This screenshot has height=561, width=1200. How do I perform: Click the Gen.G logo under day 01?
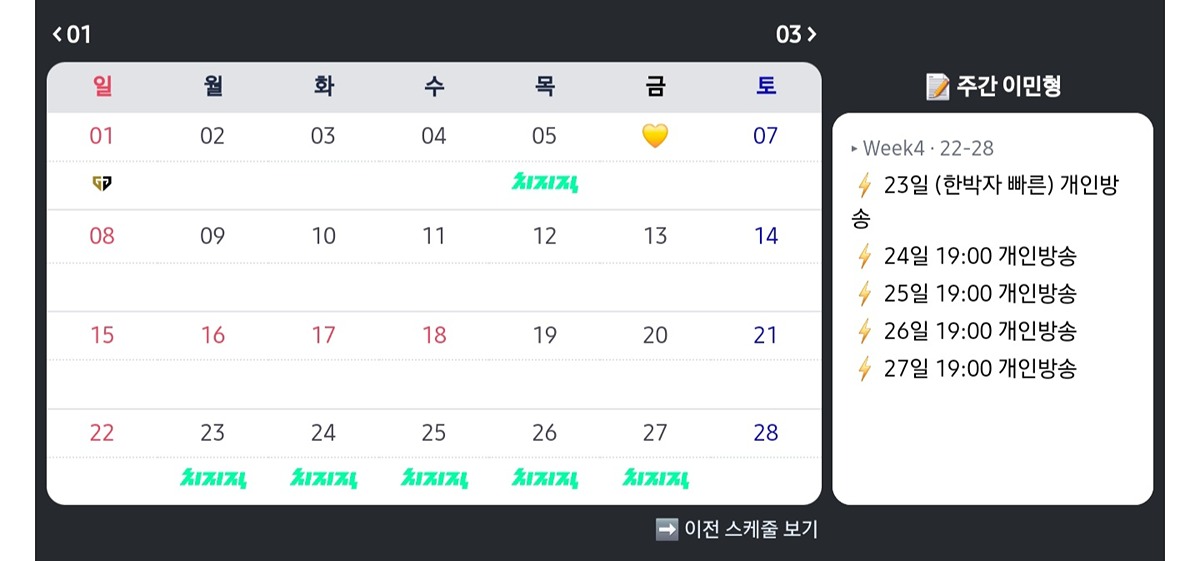click(102, 183)
